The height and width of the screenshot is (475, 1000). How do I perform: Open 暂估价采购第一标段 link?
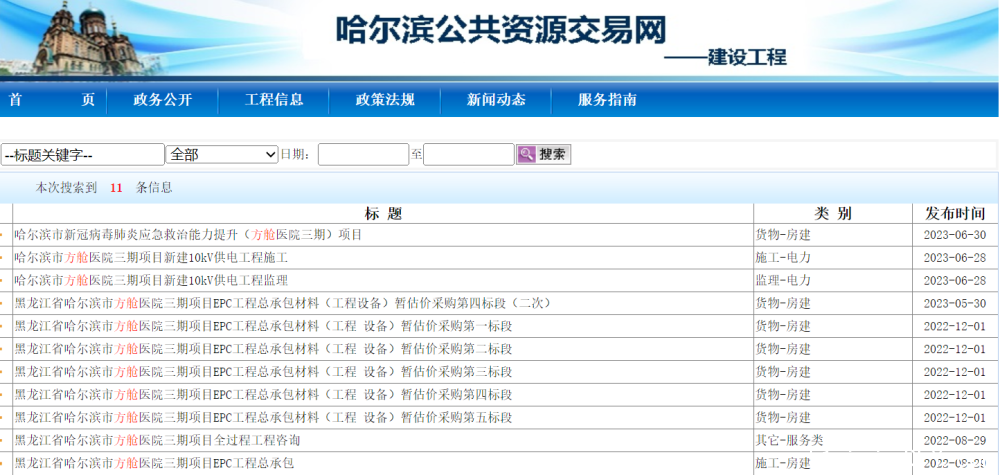263,326
